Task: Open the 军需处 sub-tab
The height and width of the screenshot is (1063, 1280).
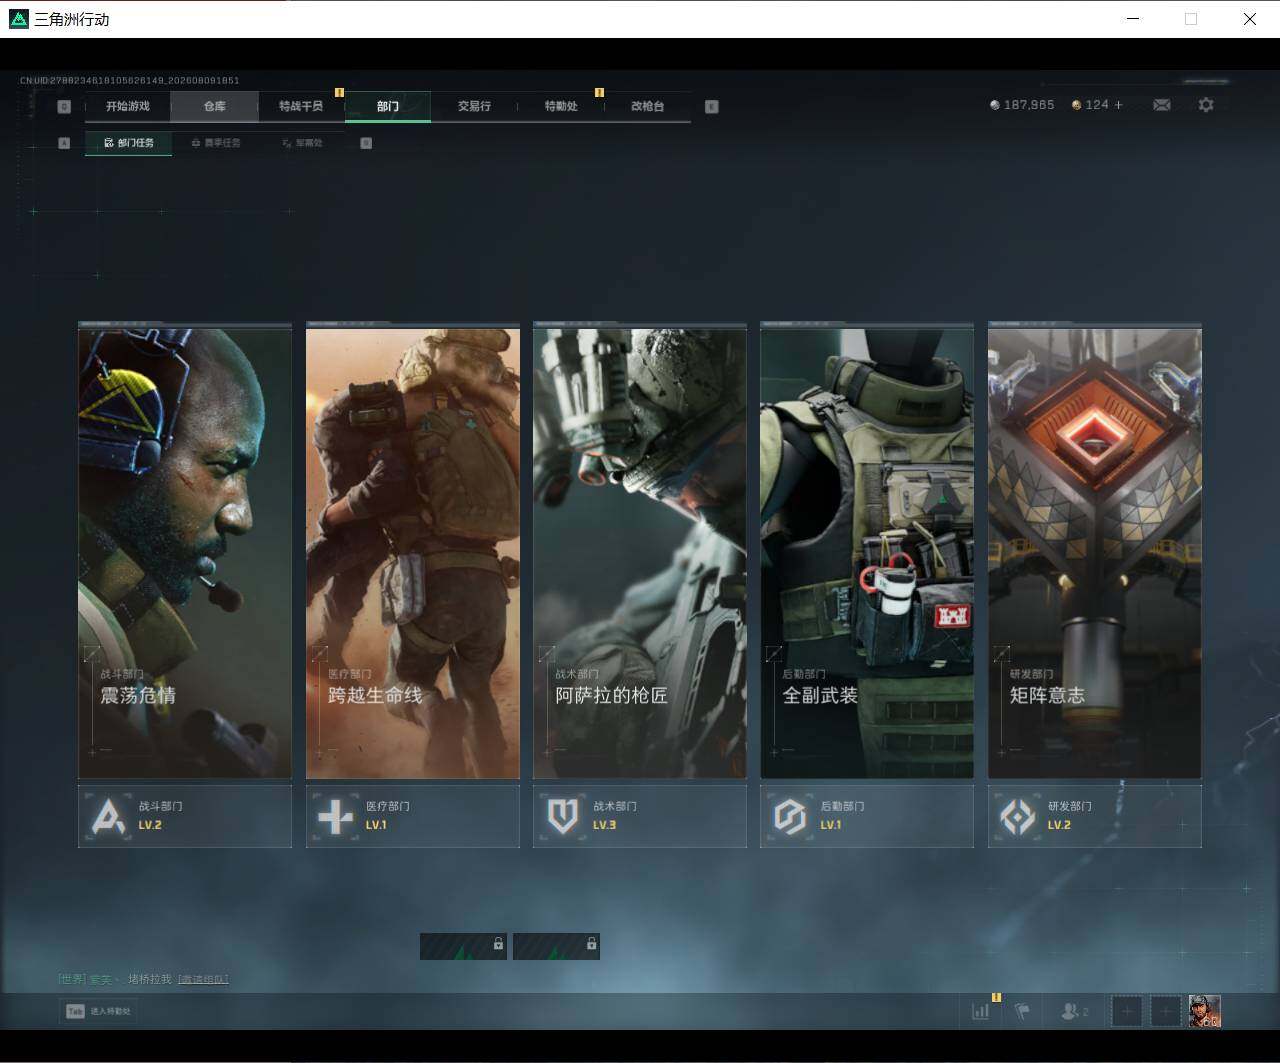Action: click(302, 143)
